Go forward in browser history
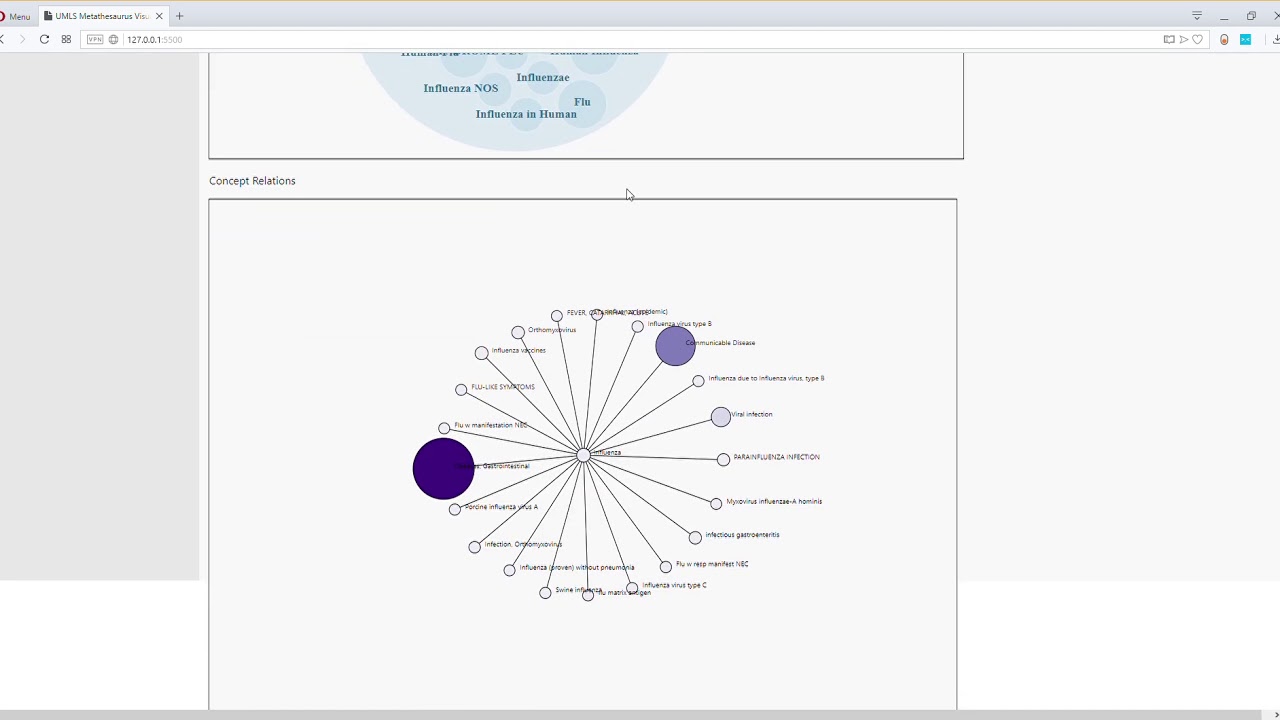The image size is (1280, 720). coord(22,39)
